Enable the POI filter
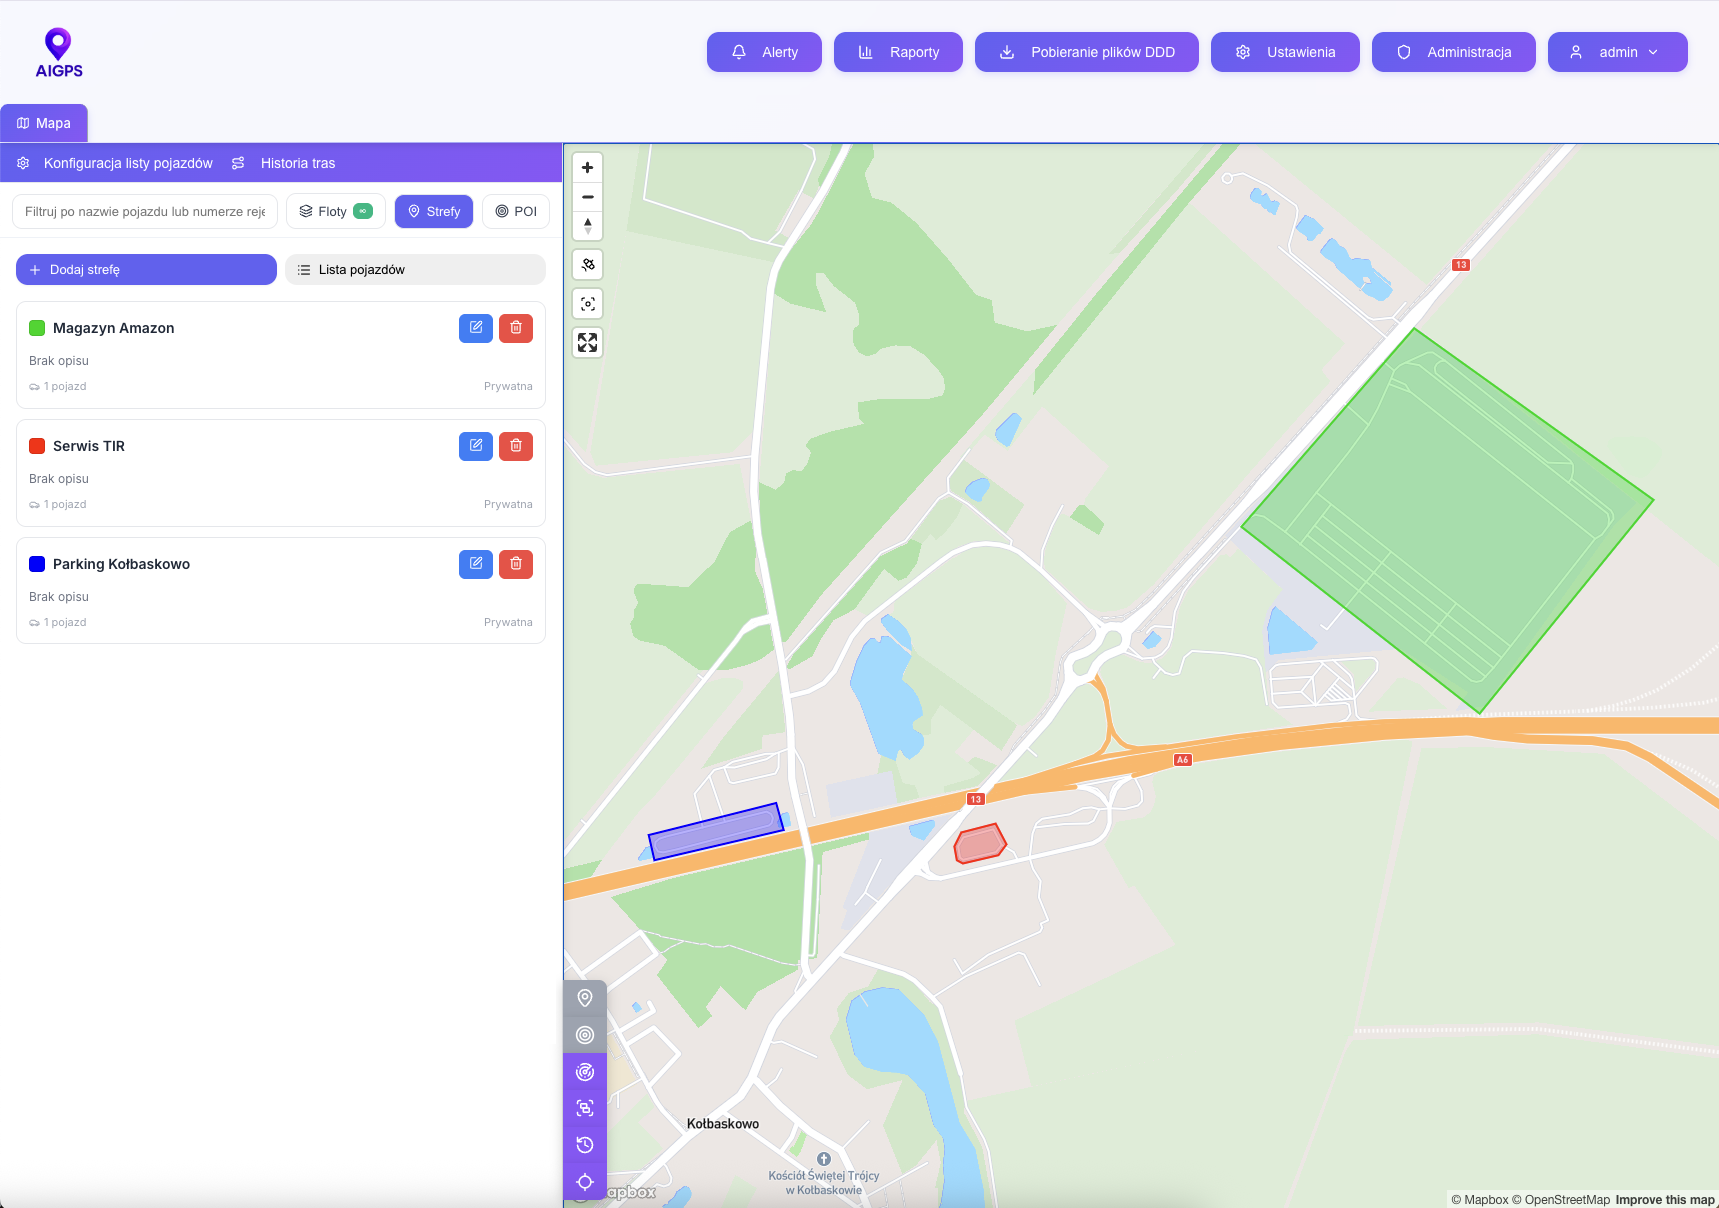This screenshot has height=1208, width=1719. pyautogui.click(x=516, y=211)
